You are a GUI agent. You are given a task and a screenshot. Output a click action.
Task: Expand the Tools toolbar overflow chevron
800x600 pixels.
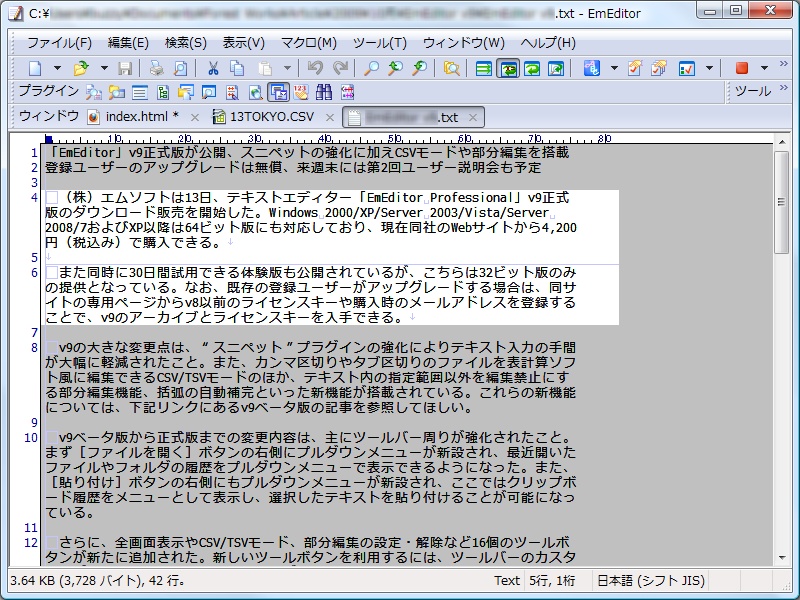coord(784,88)
